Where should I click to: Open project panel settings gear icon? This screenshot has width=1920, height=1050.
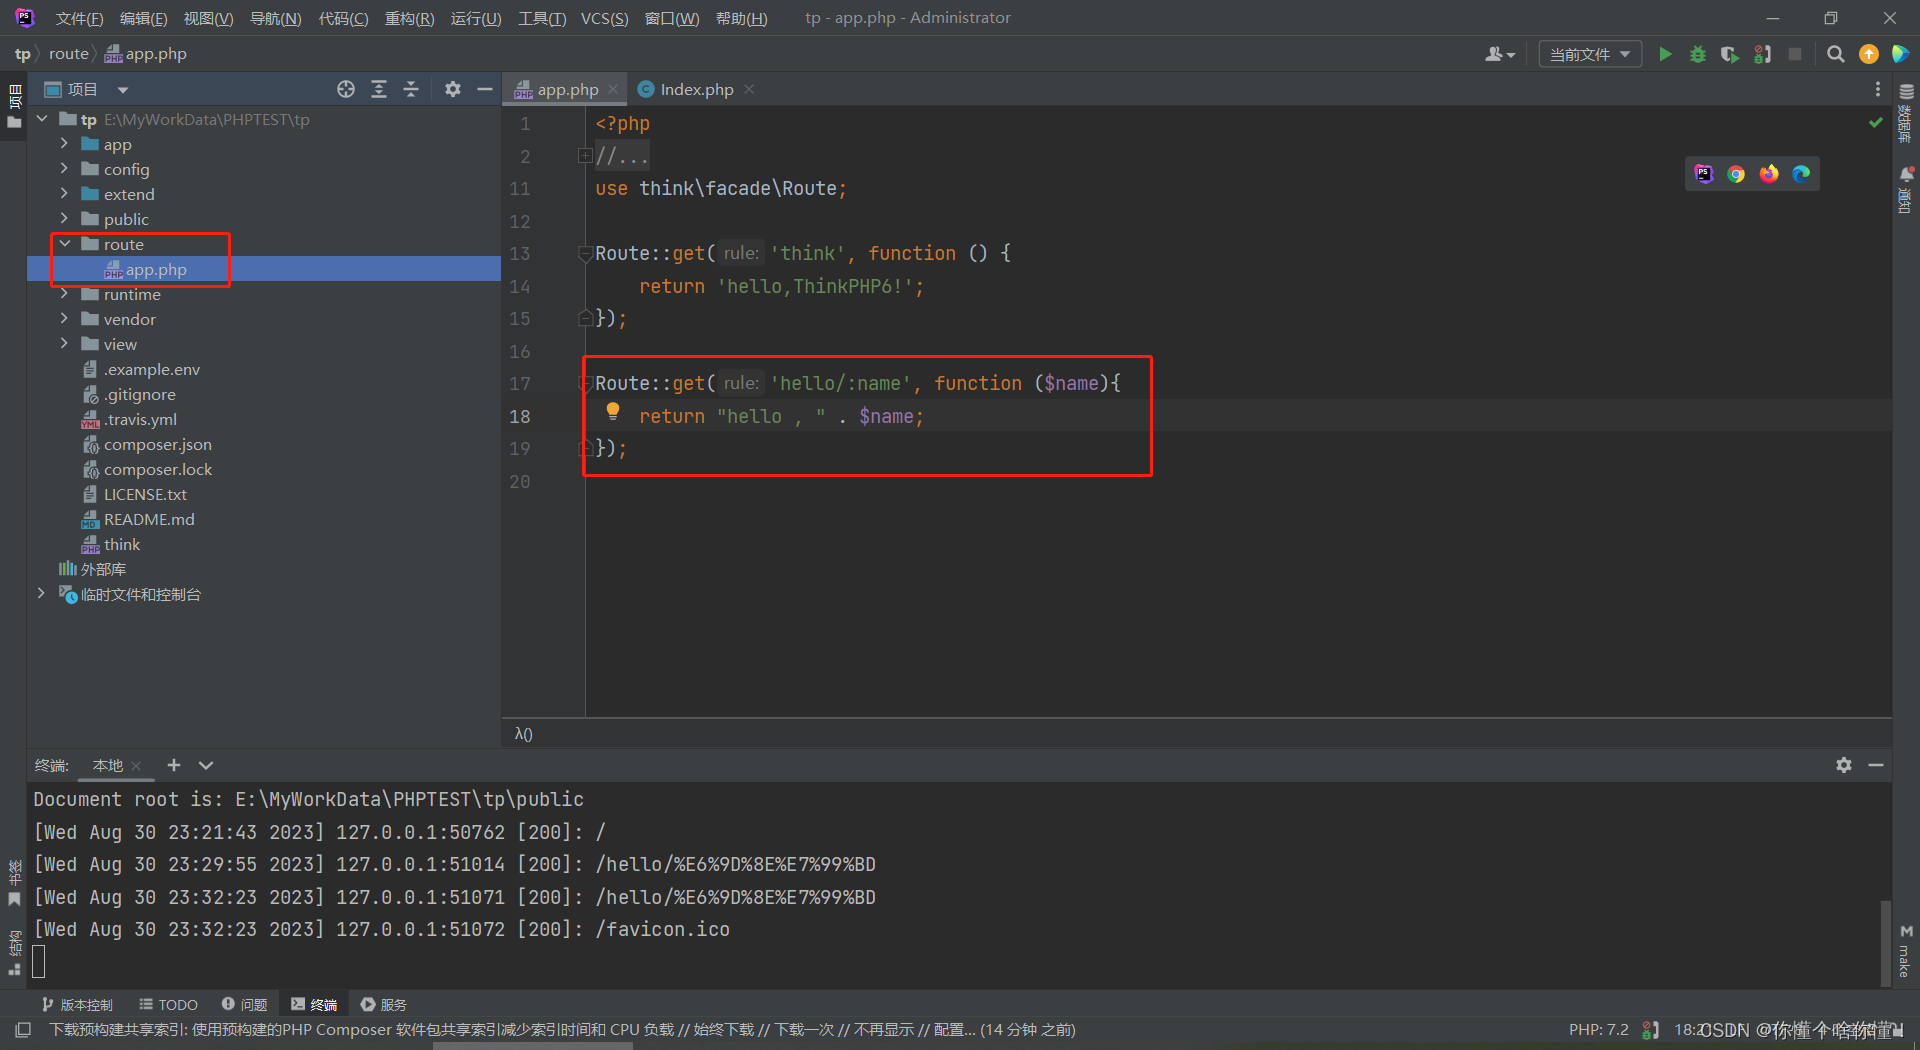tap(453, 89)
